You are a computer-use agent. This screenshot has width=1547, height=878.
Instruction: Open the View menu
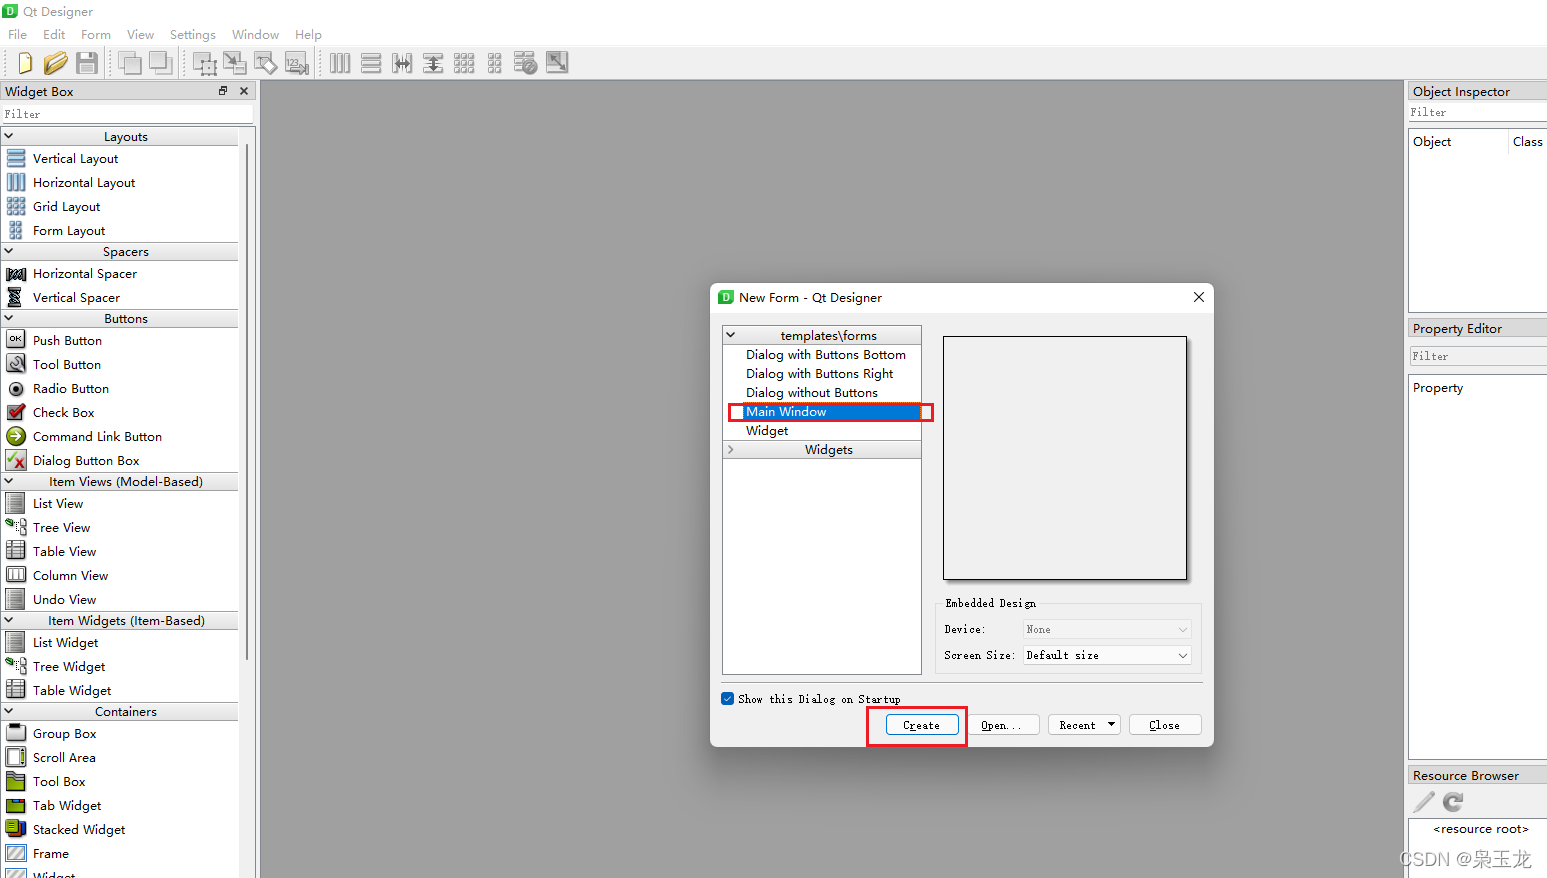tap(140, 35)
